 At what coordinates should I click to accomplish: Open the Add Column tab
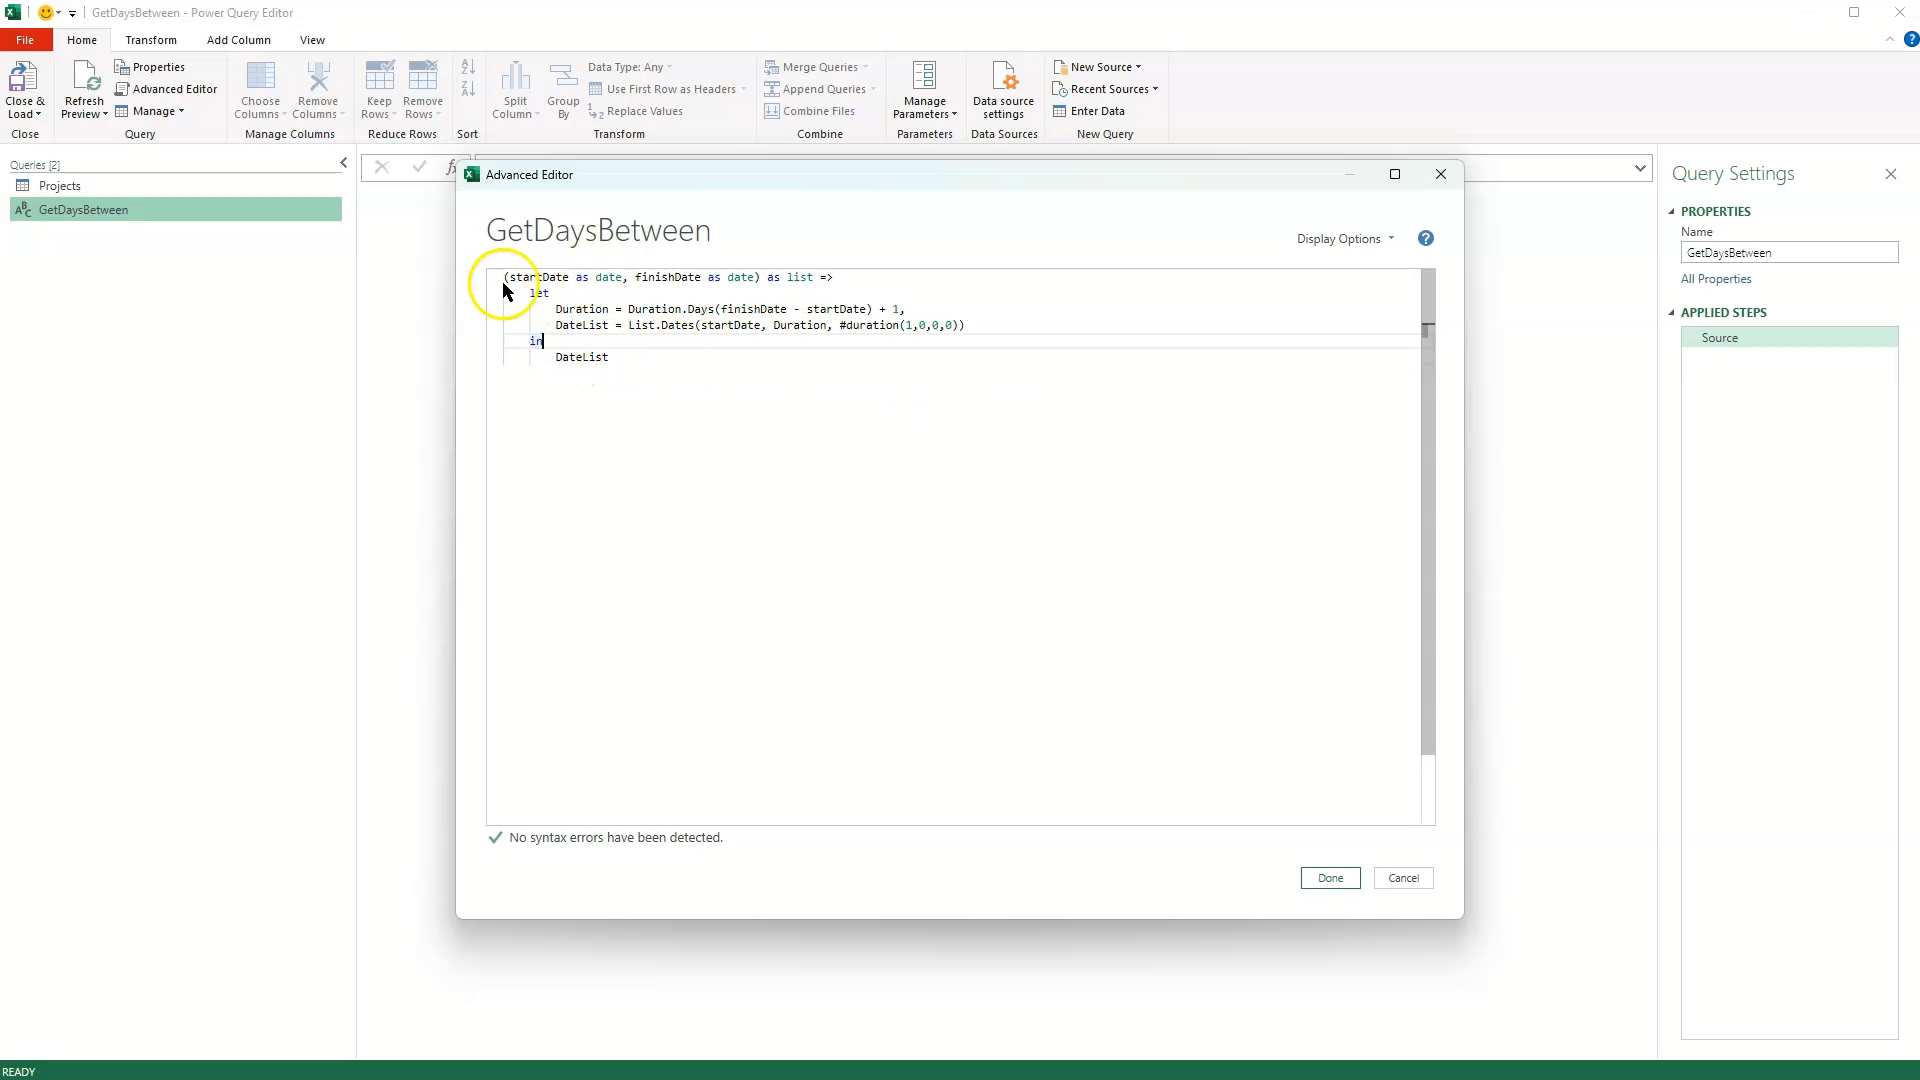point(238,39)
